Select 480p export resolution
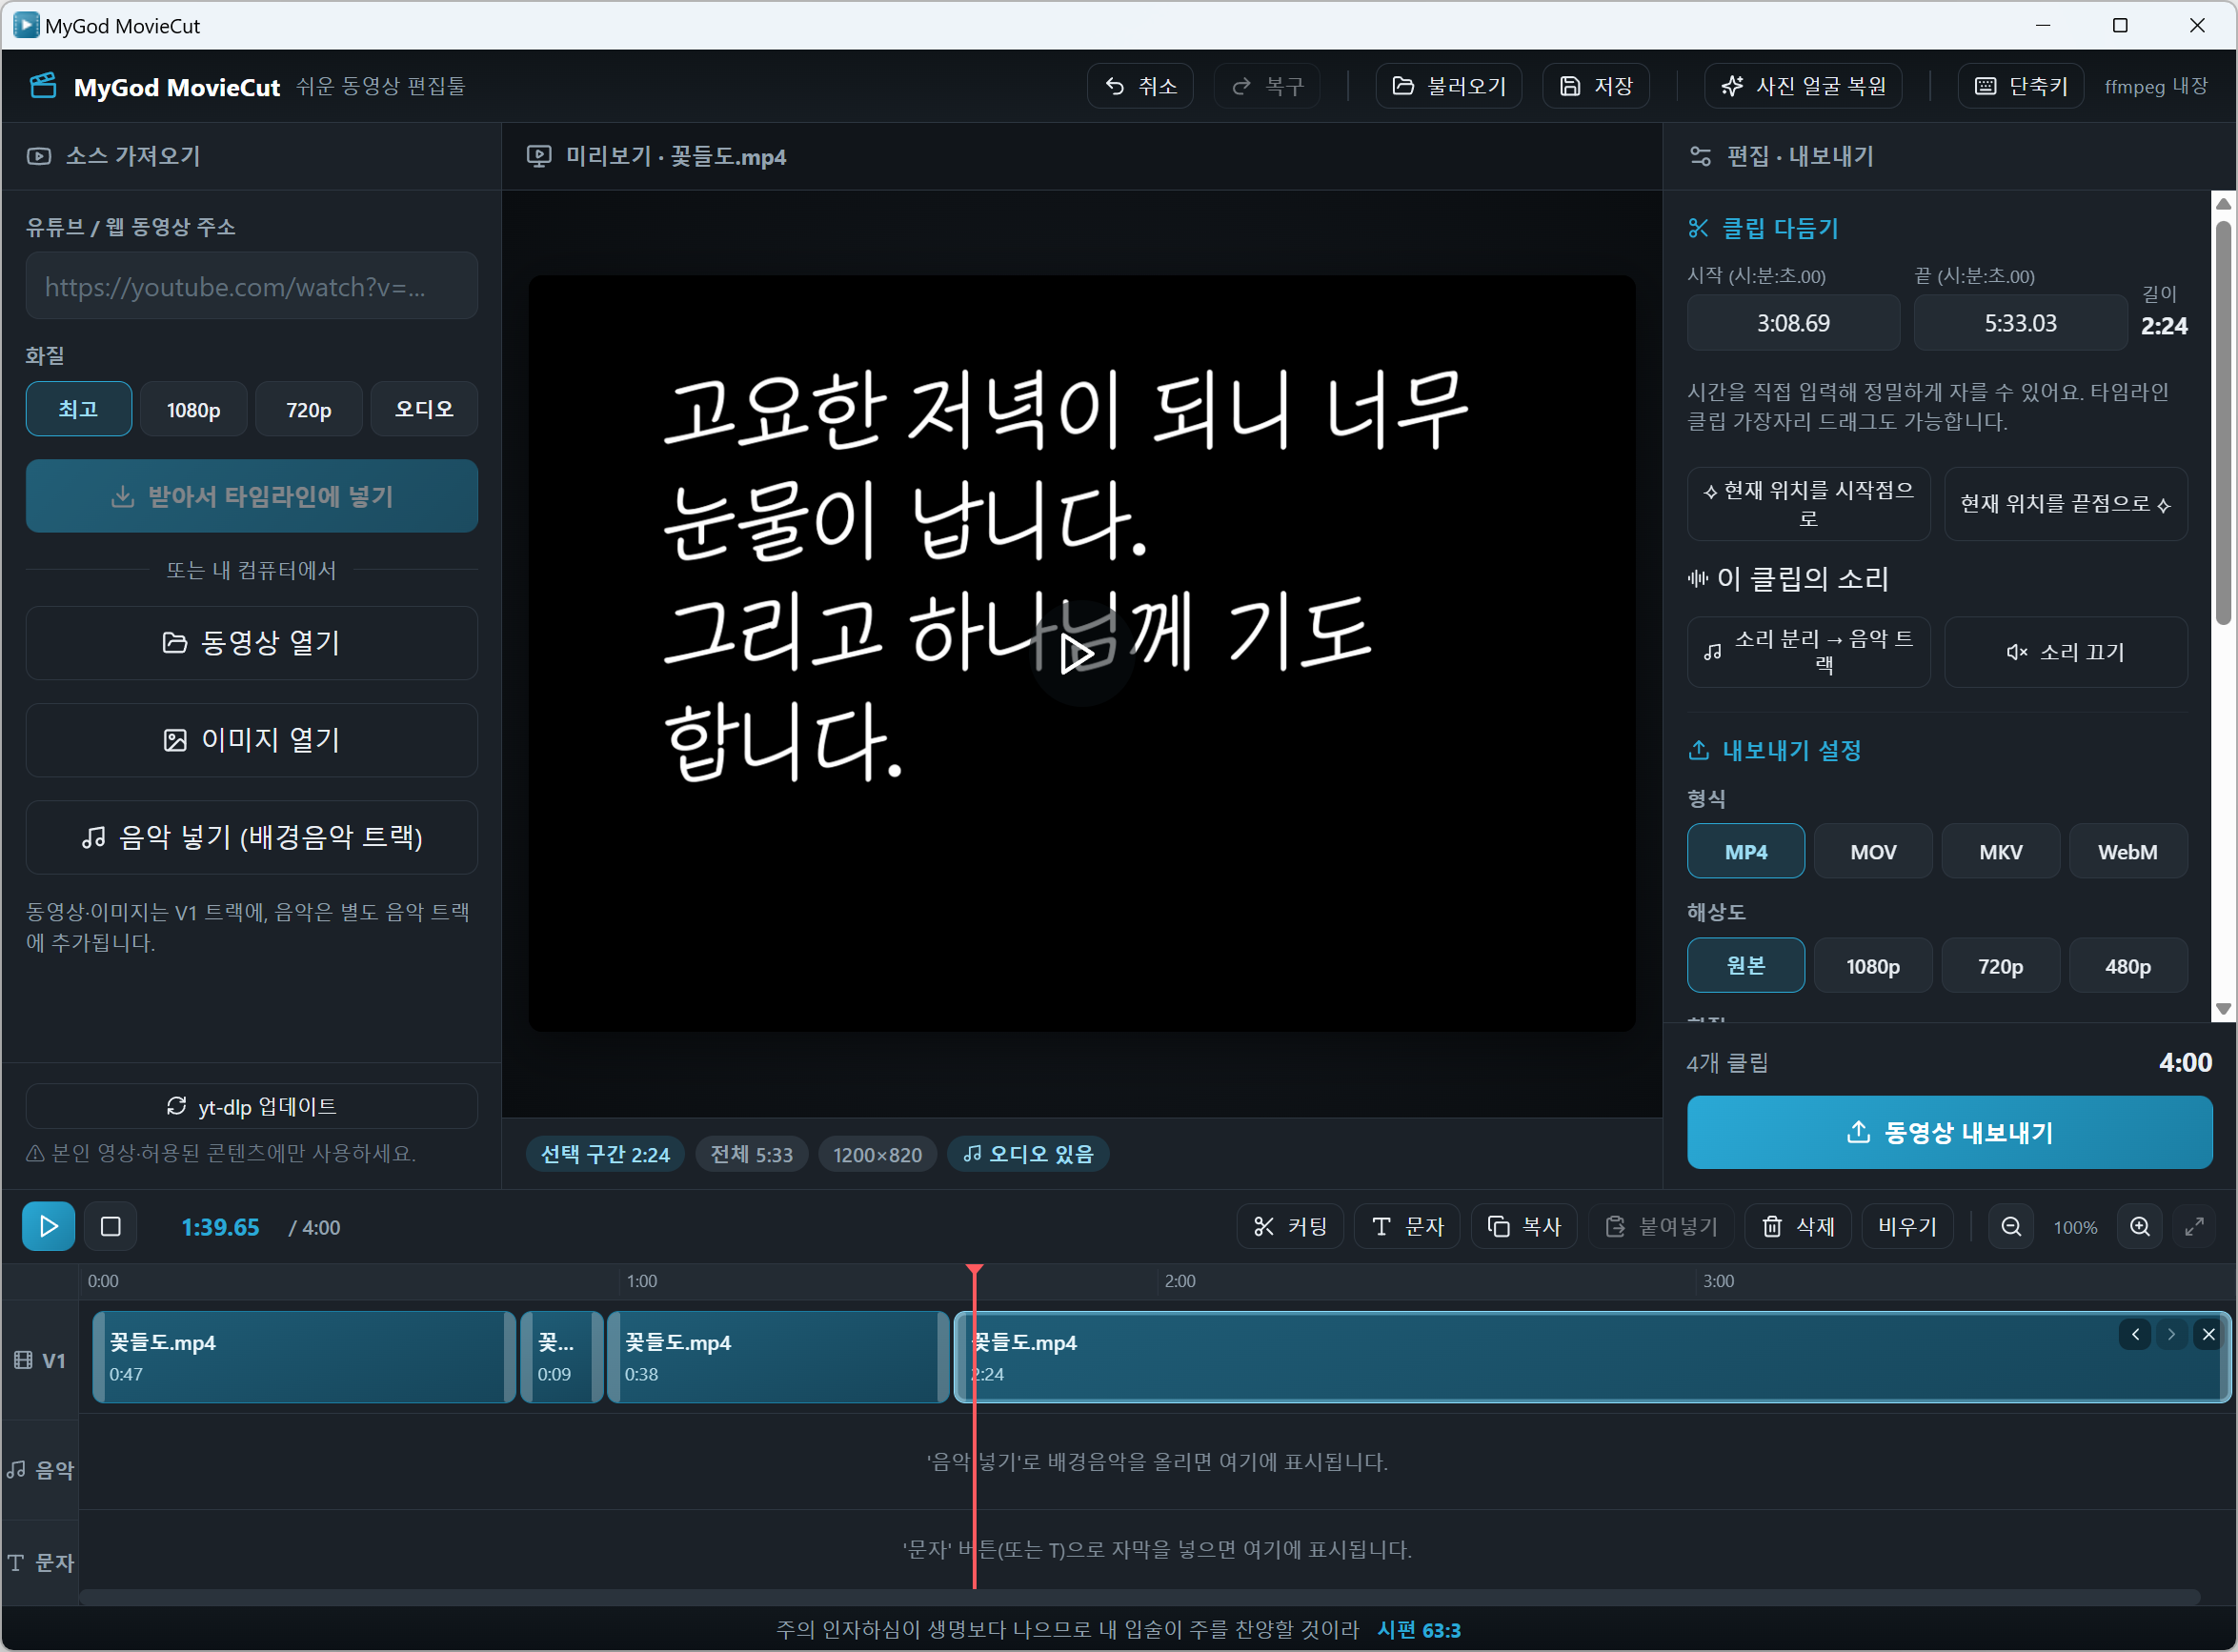 (x=2128, y=966)
